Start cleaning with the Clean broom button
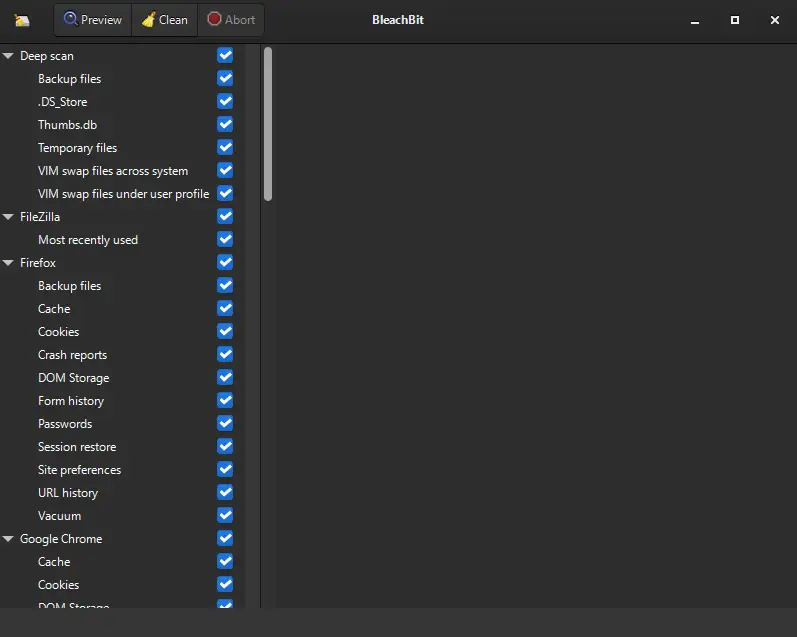Screen dimensions: 797x637 tap(165, 20)
